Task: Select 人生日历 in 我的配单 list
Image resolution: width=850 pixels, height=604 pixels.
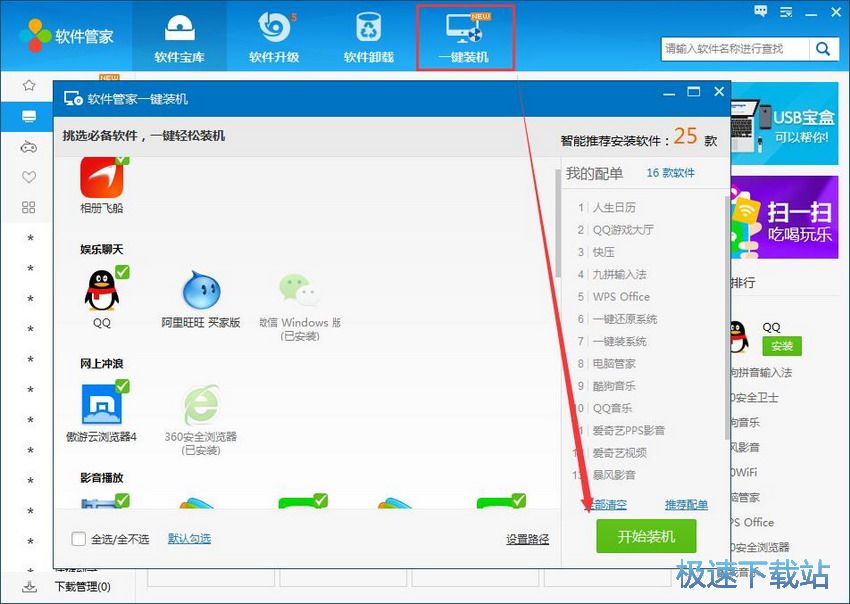Action: pos(614,208)
